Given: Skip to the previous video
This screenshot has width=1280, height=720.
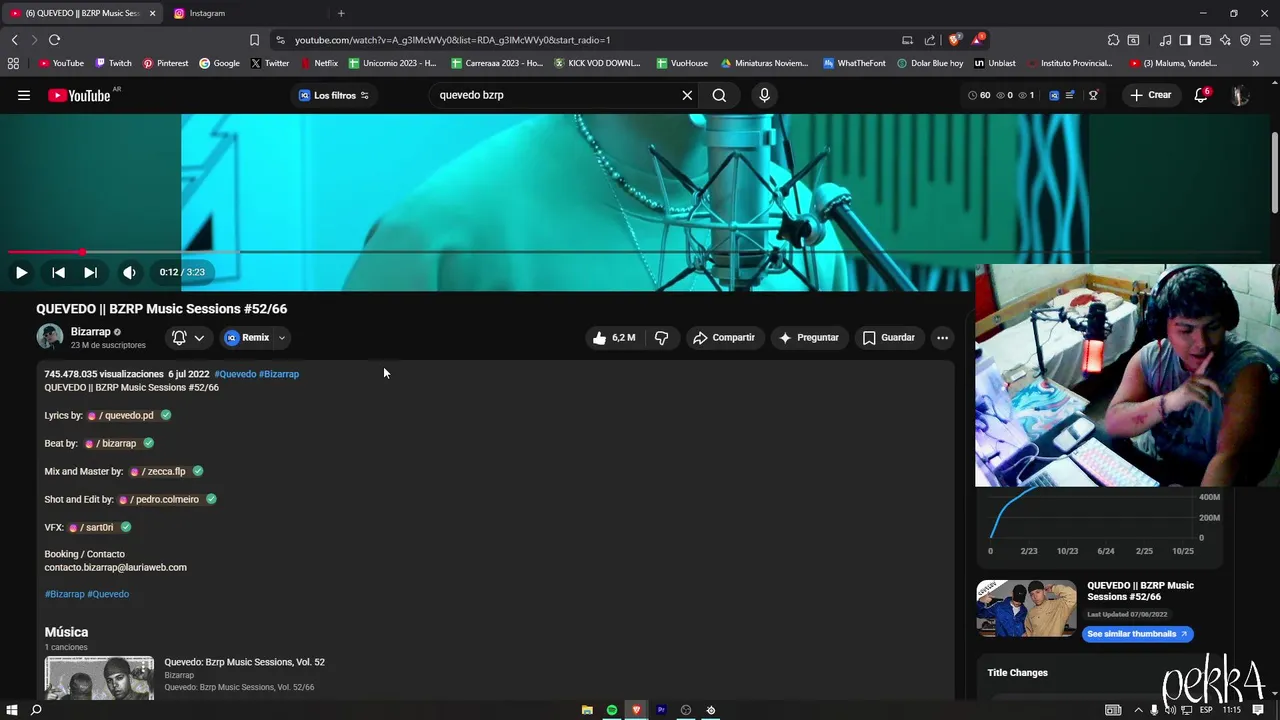Looking at the screenshot, I should tap(58, 272).
